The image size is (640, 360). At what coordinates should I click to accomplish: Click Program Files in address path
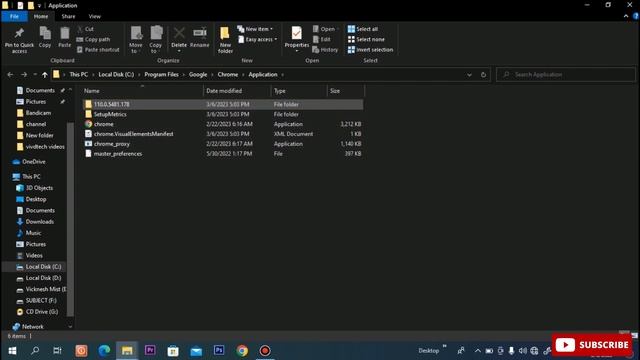pos(161,75)
